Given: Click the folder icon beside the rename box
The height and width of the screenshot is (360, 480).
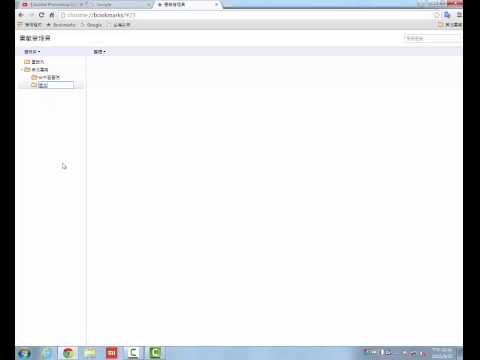Looking at the screenshot, I should 34,85.
